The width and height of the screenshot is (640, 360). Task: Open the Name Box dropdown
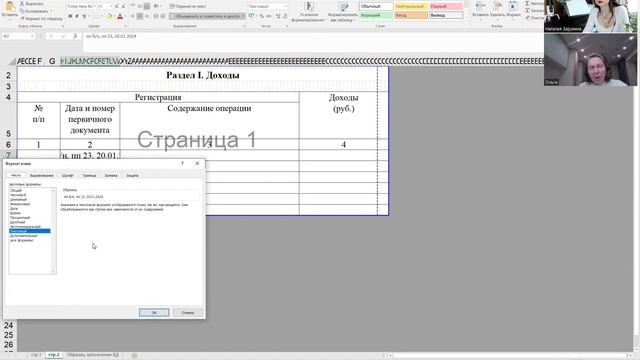click(32, 36)
